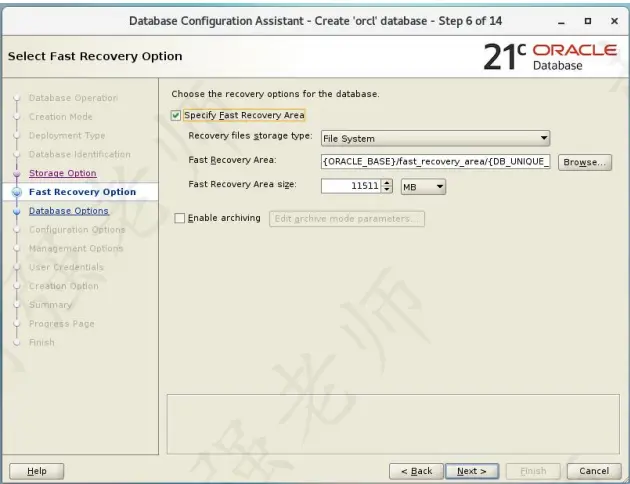Click the Oracle 21c Database logo
The width and height of the screenshot is (630, 484).
550,57
